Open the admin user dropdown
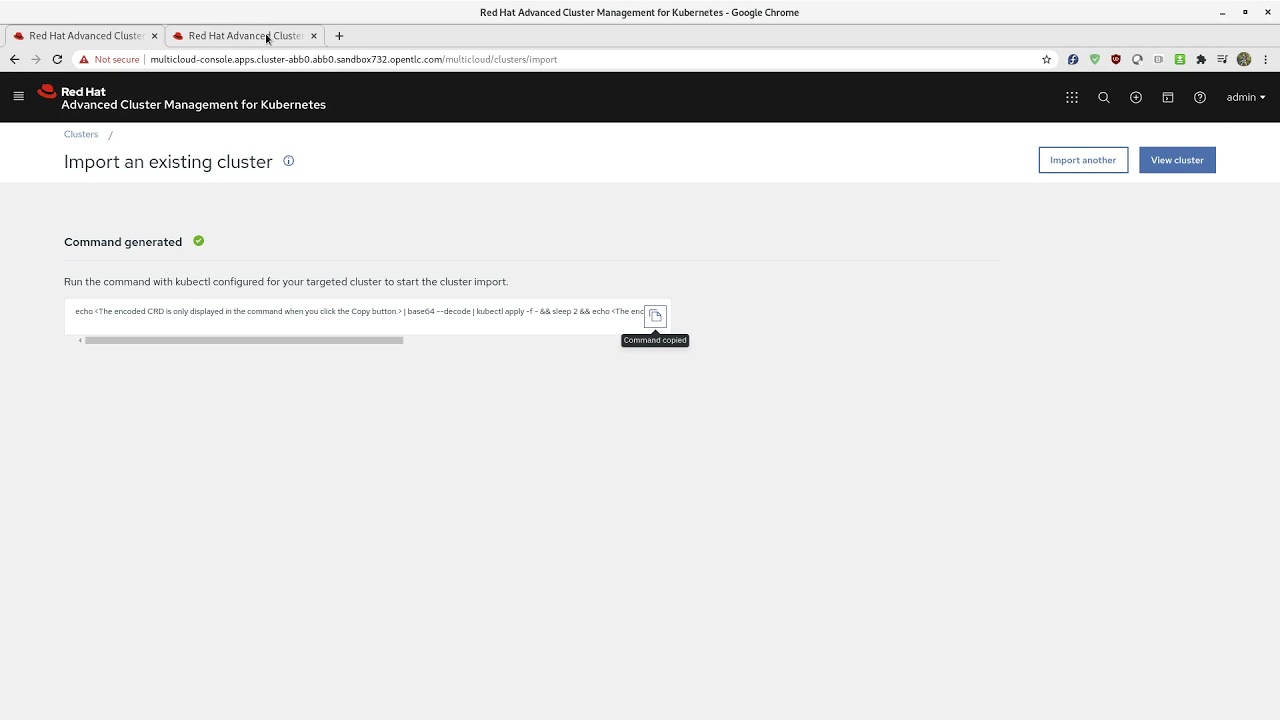Image resolution: width=1280 pixels, height=720 pixels. pyautogui.click(x=1246, y=97)
